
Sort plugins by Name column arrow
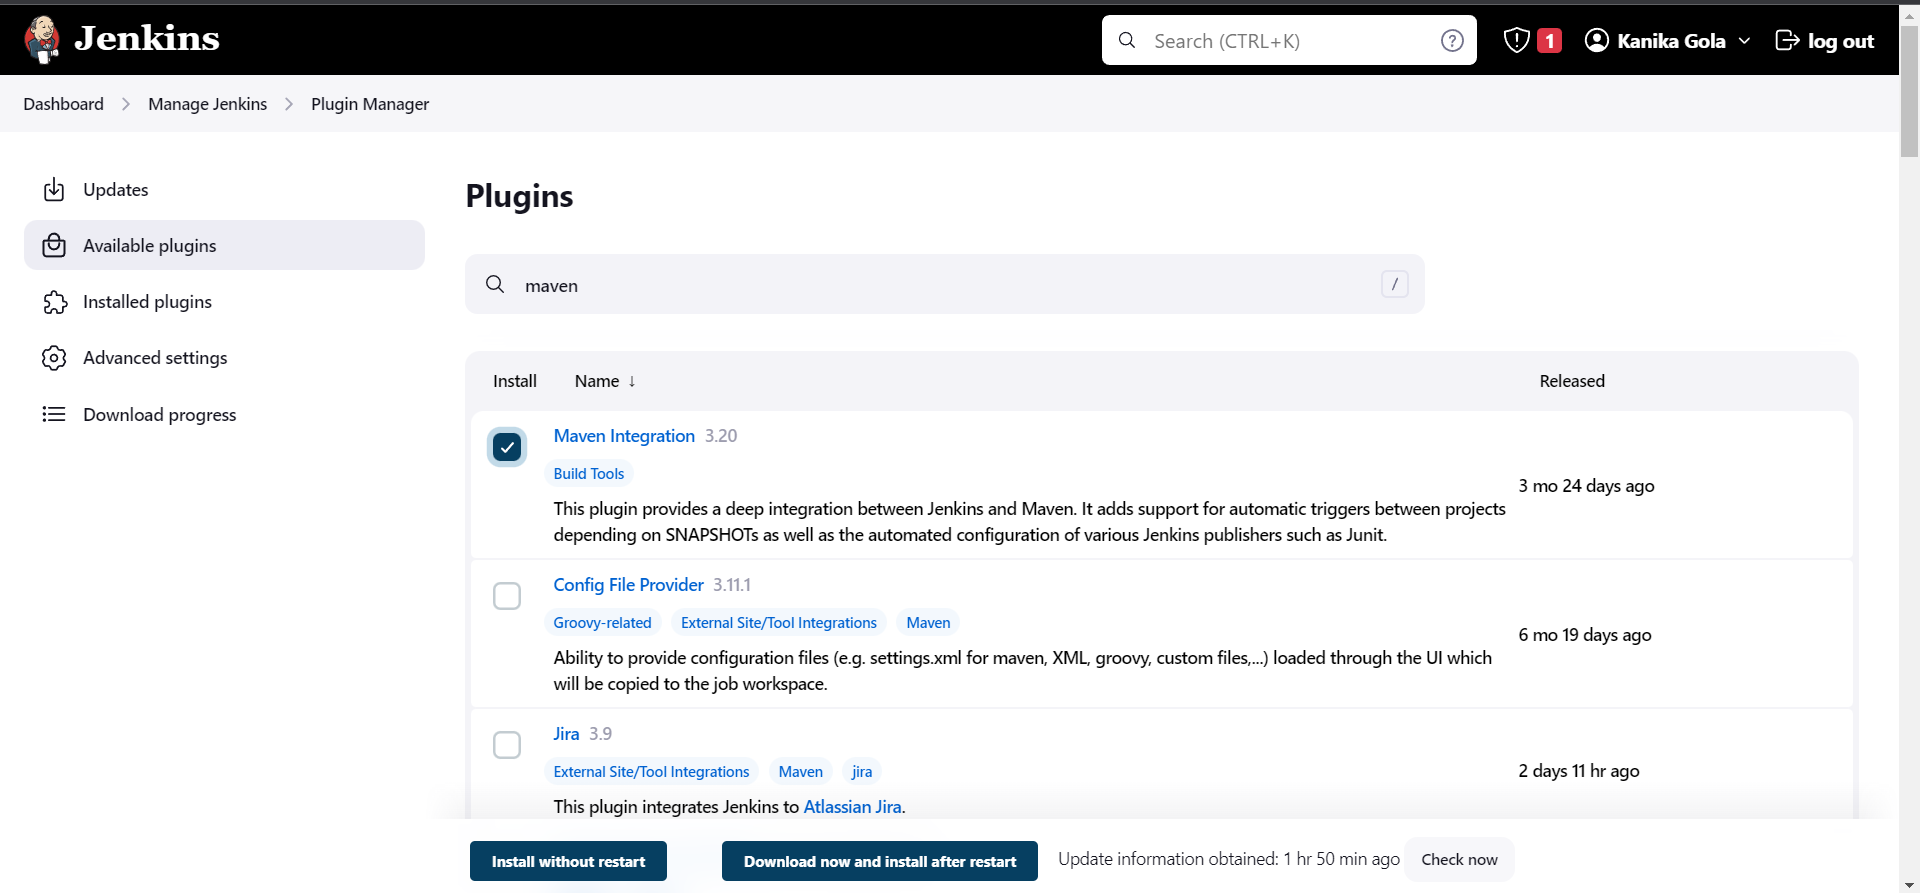[632, 381]
